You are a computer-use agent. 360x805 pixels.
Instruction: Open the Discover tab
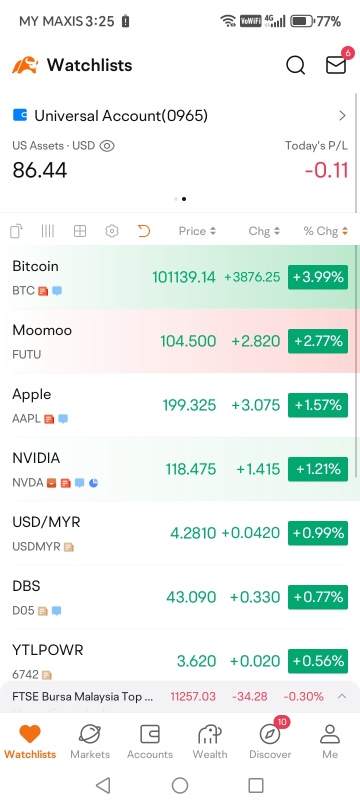point(270,742)
